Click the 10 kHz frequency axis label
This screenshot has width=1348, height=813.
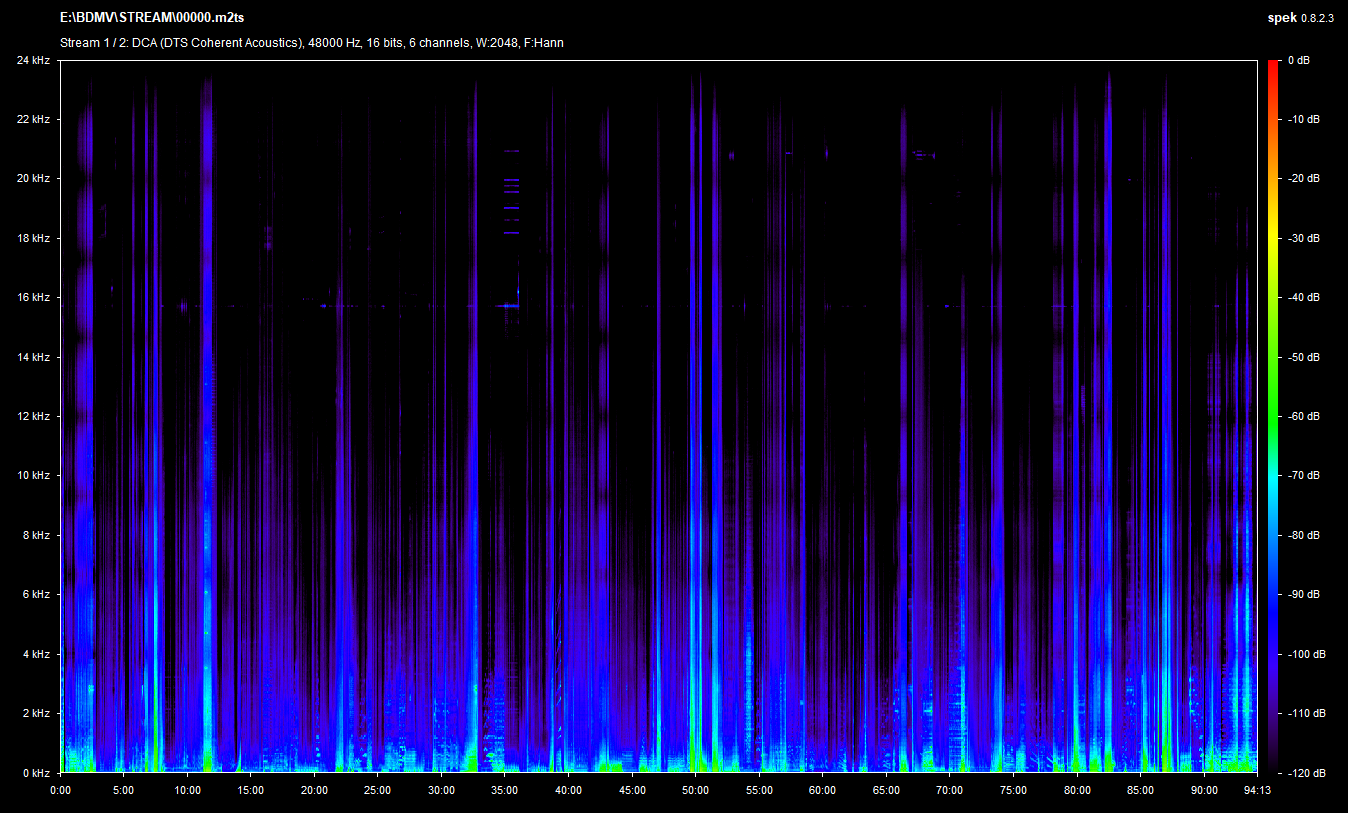pyautogui.click(x=33, y=476)
